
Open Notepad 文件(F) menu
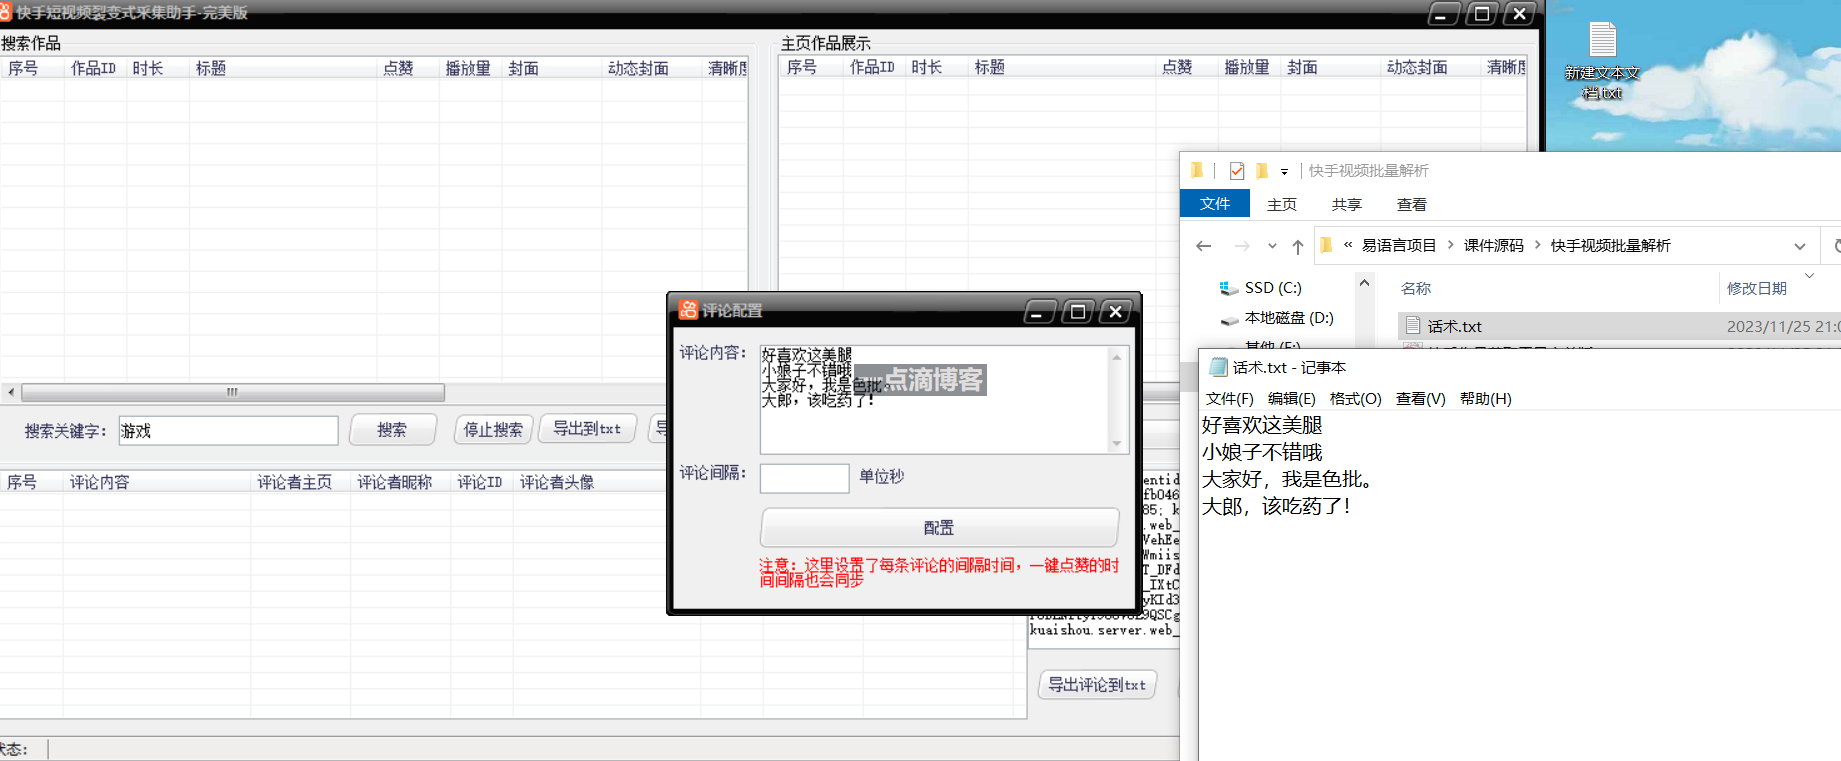point(1230,398)
